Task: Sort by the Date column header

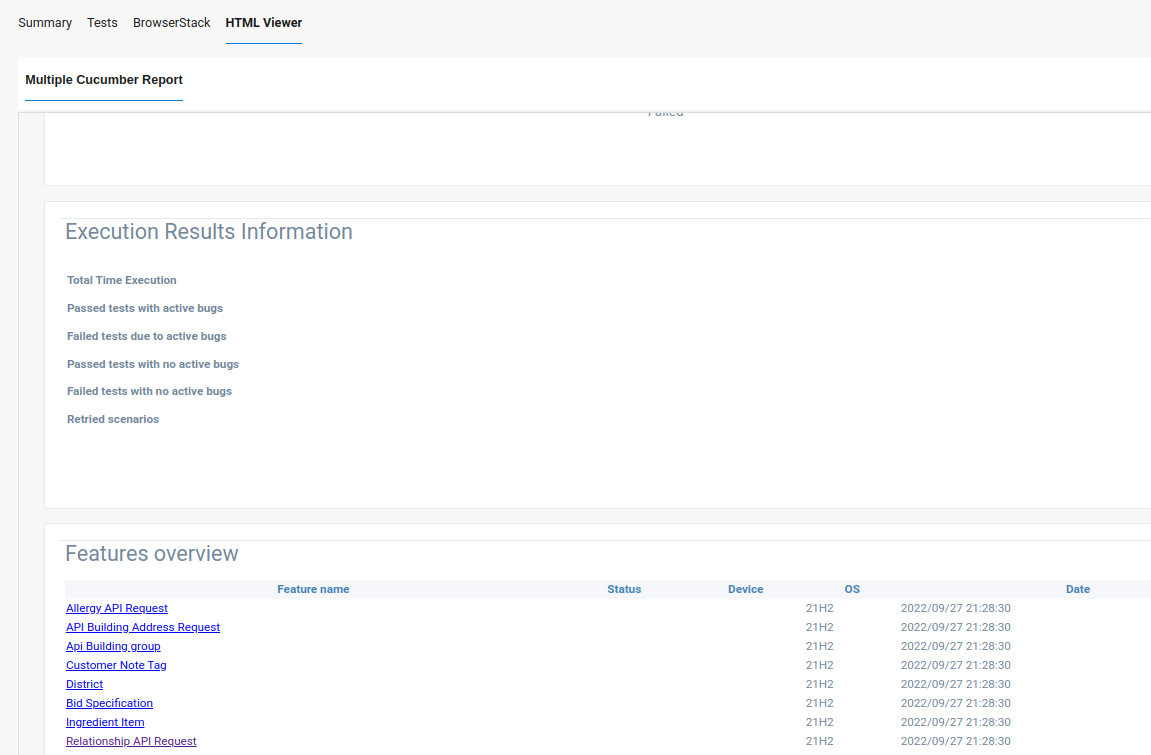Action: tap(1077, 589)
